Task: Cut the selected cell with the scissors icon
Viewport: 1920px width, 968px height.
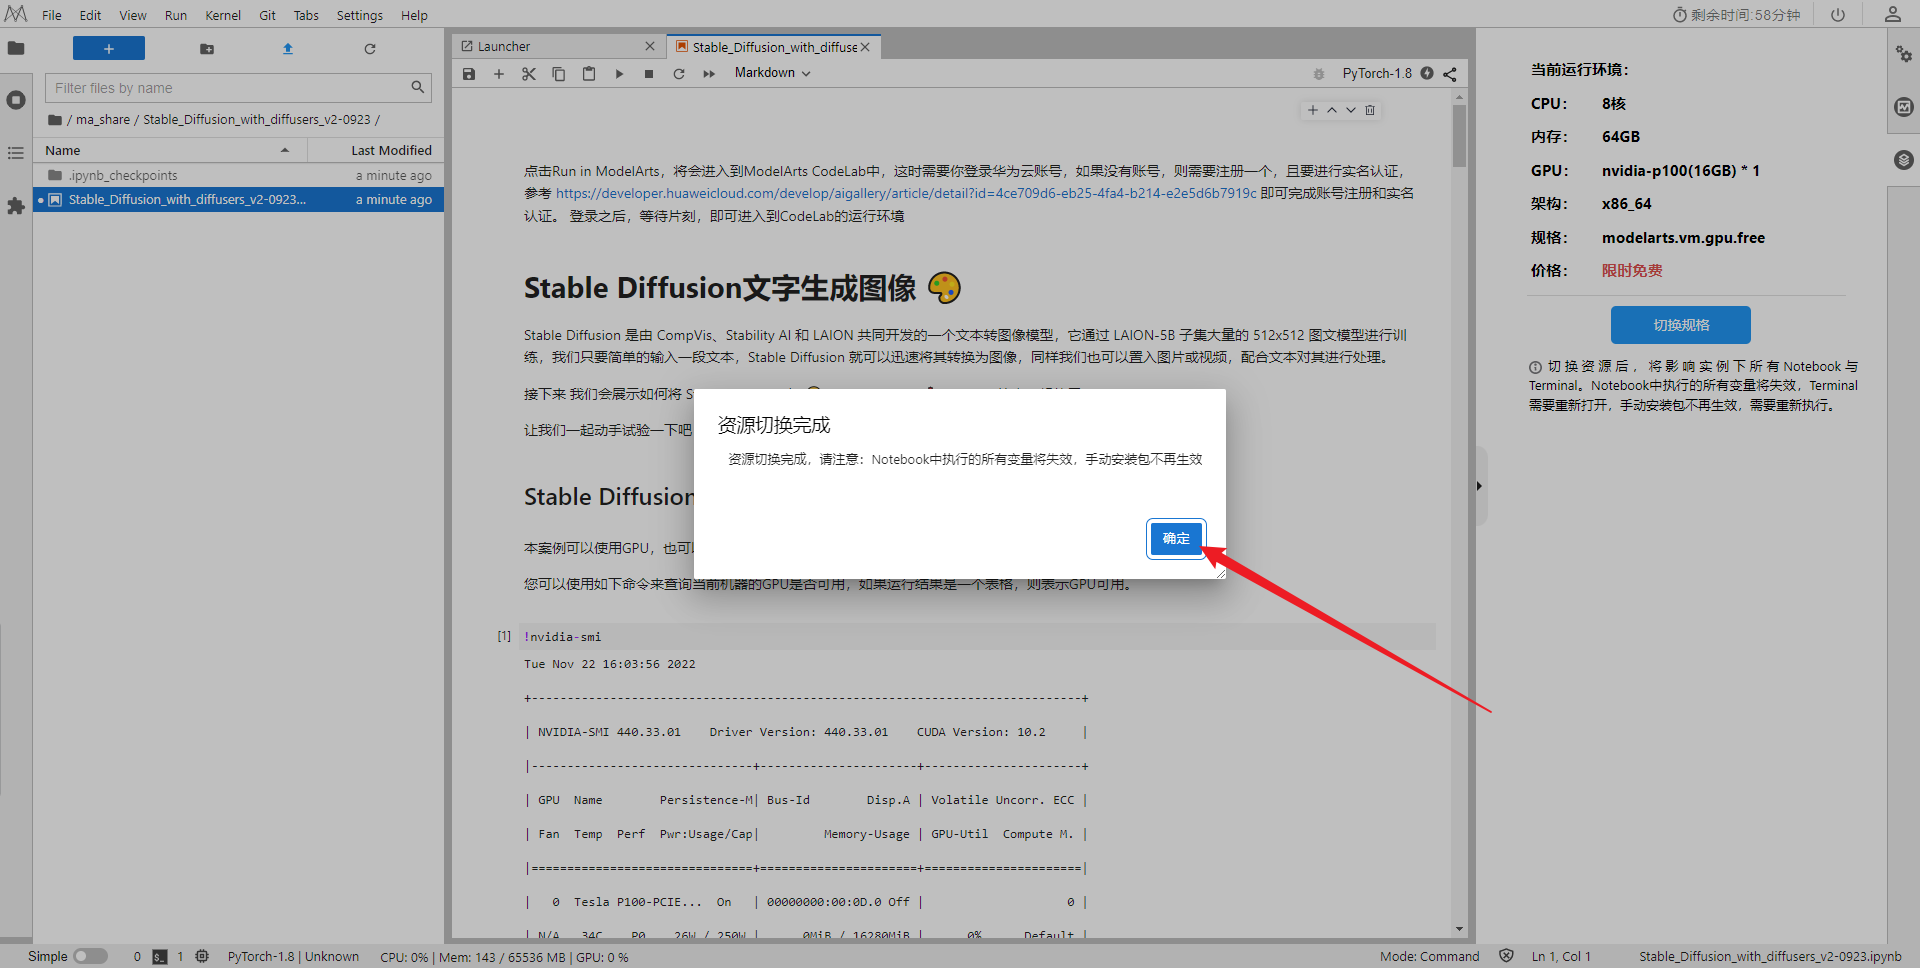Action: [529, 74]
